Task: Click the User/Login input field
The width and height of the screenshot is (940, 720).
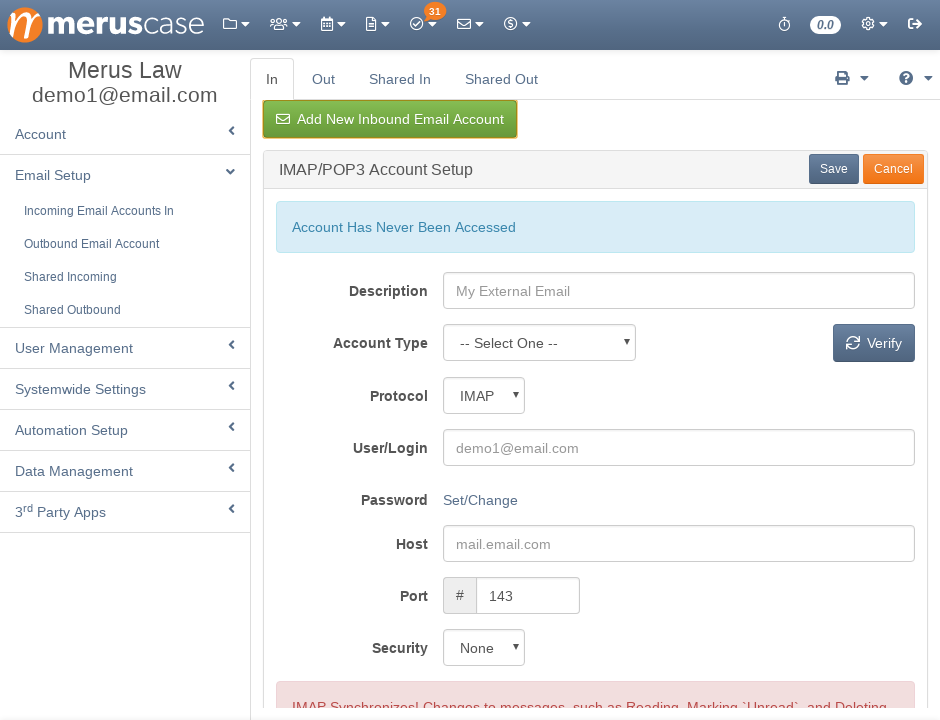Action: tap(679, 448)
